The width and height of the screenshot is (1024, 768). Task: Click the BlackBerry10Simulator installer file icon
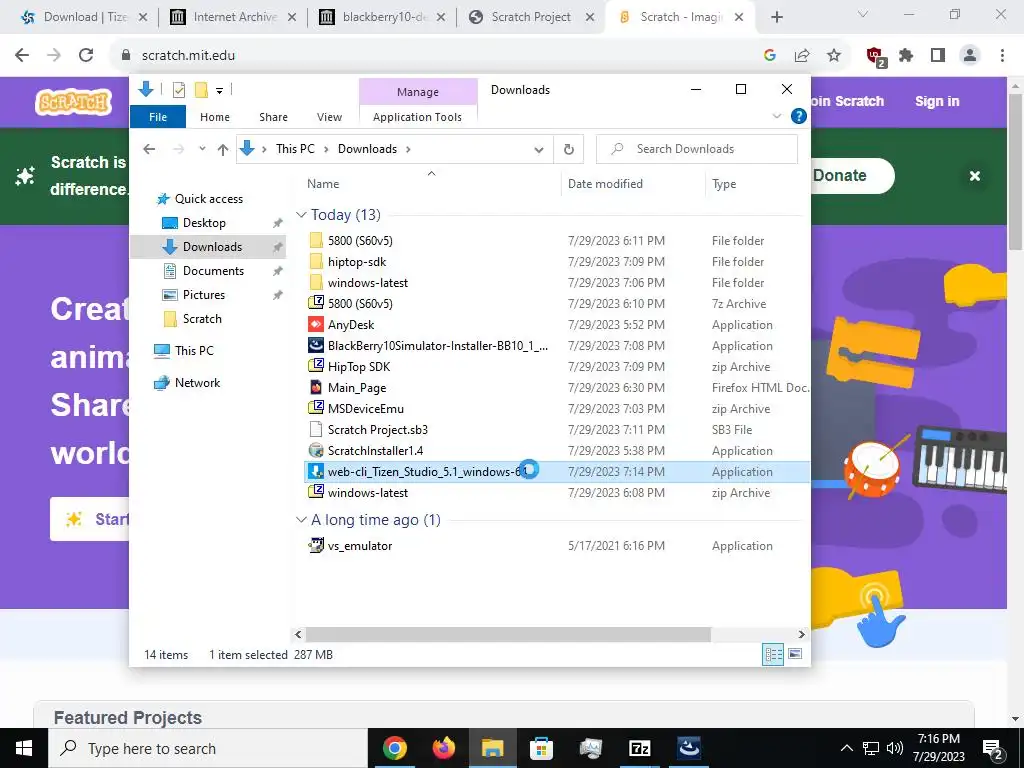point(316,345)
